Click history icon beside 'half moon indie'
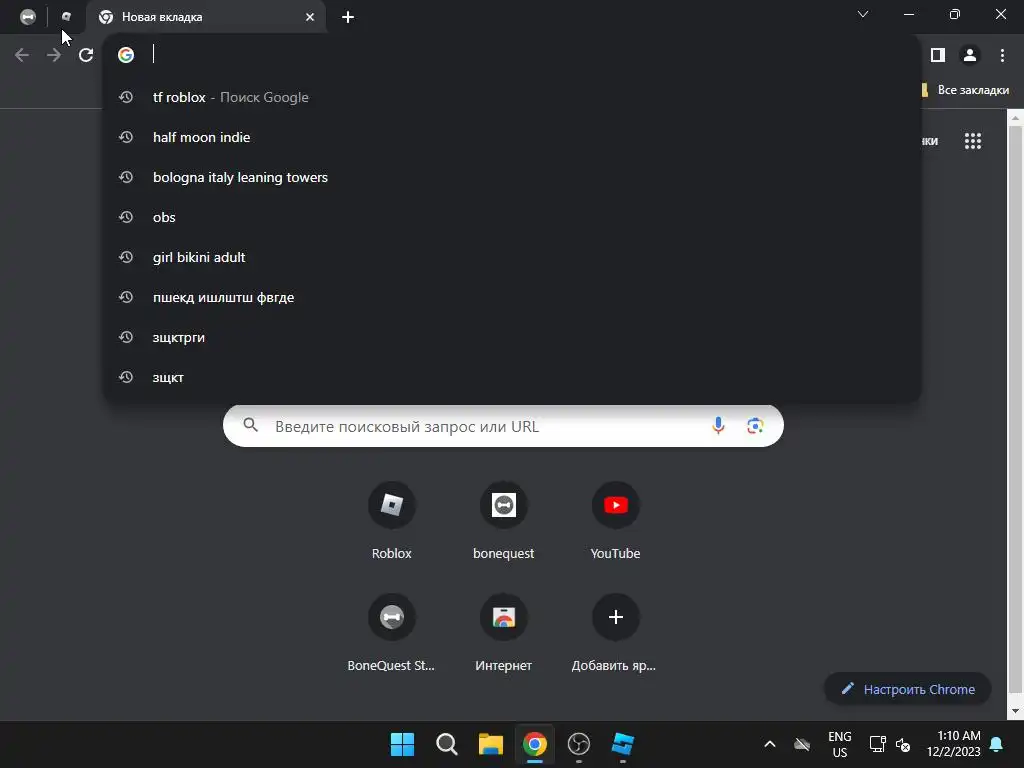The image size is (1024, 768). tap(126, 137)
